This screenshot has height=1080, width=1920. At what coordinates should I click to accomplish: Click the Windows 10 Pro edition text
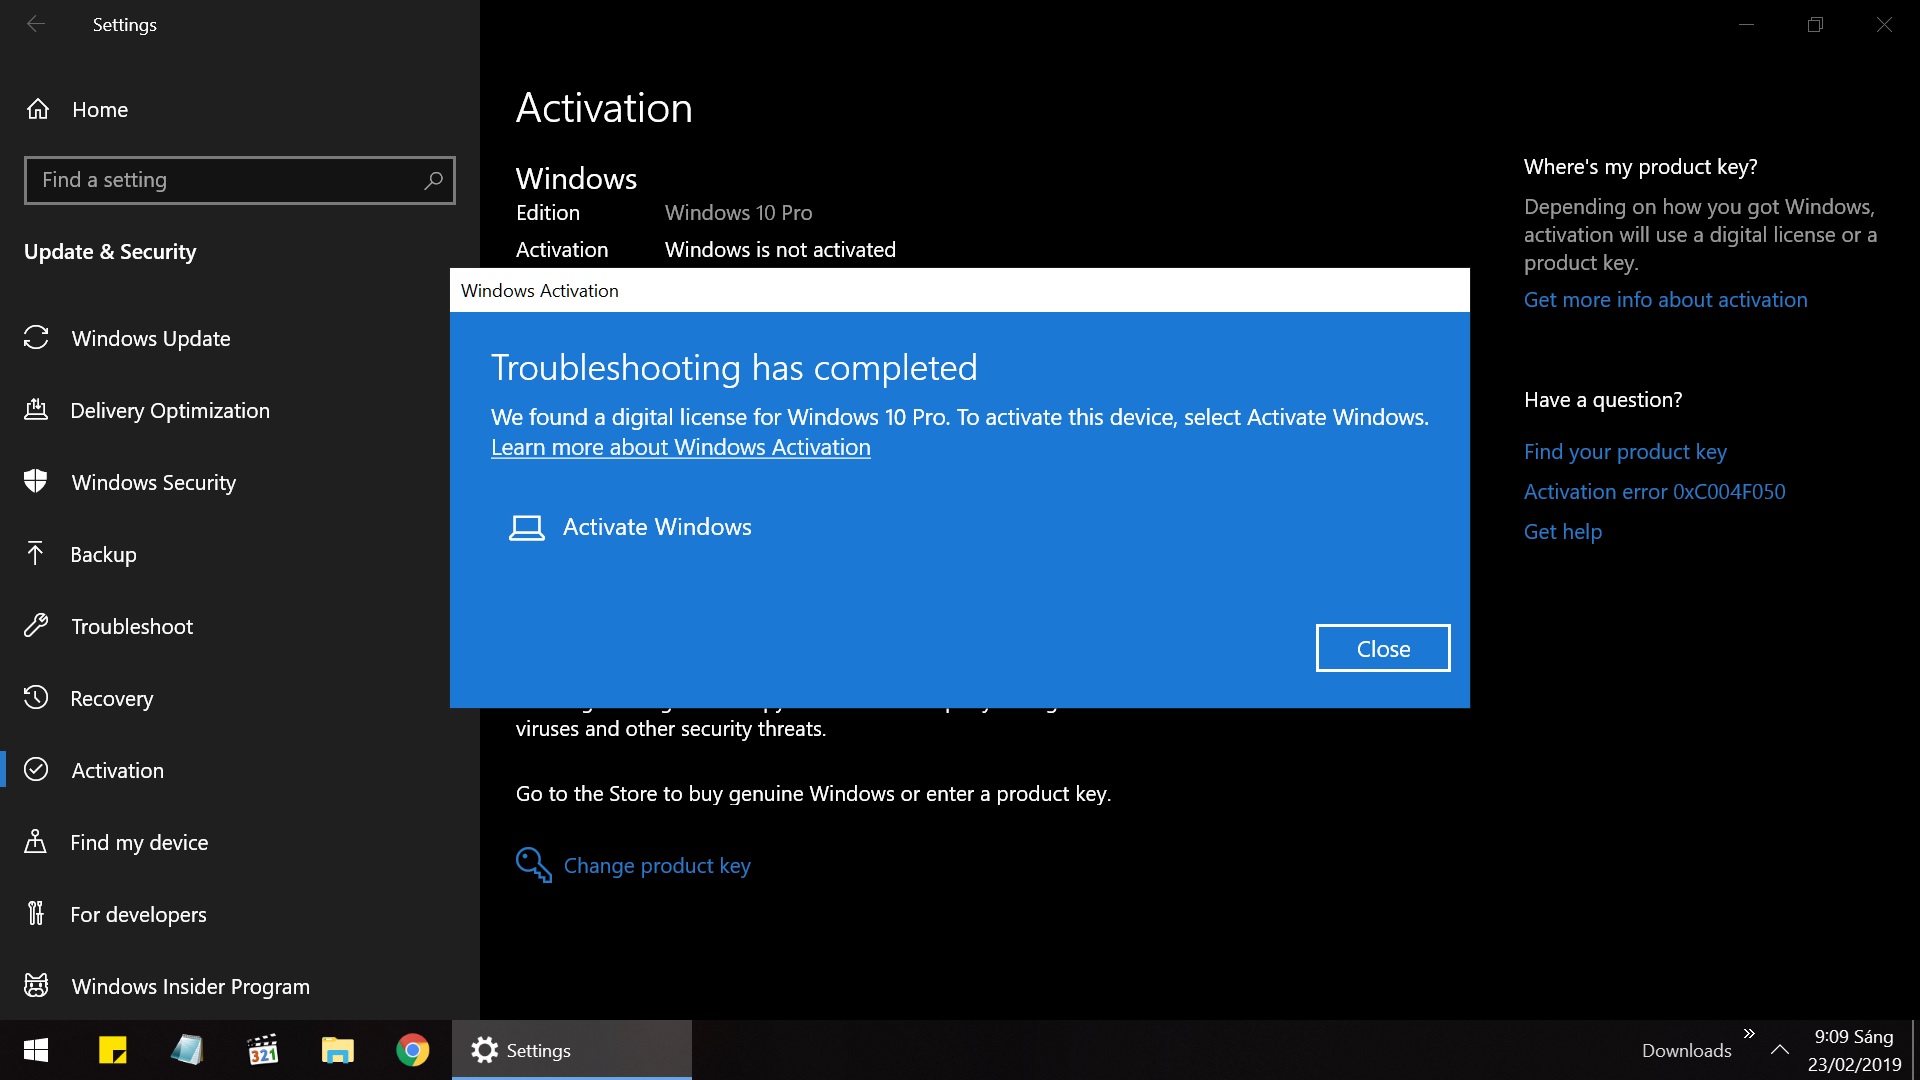click(x=738, y=212)
